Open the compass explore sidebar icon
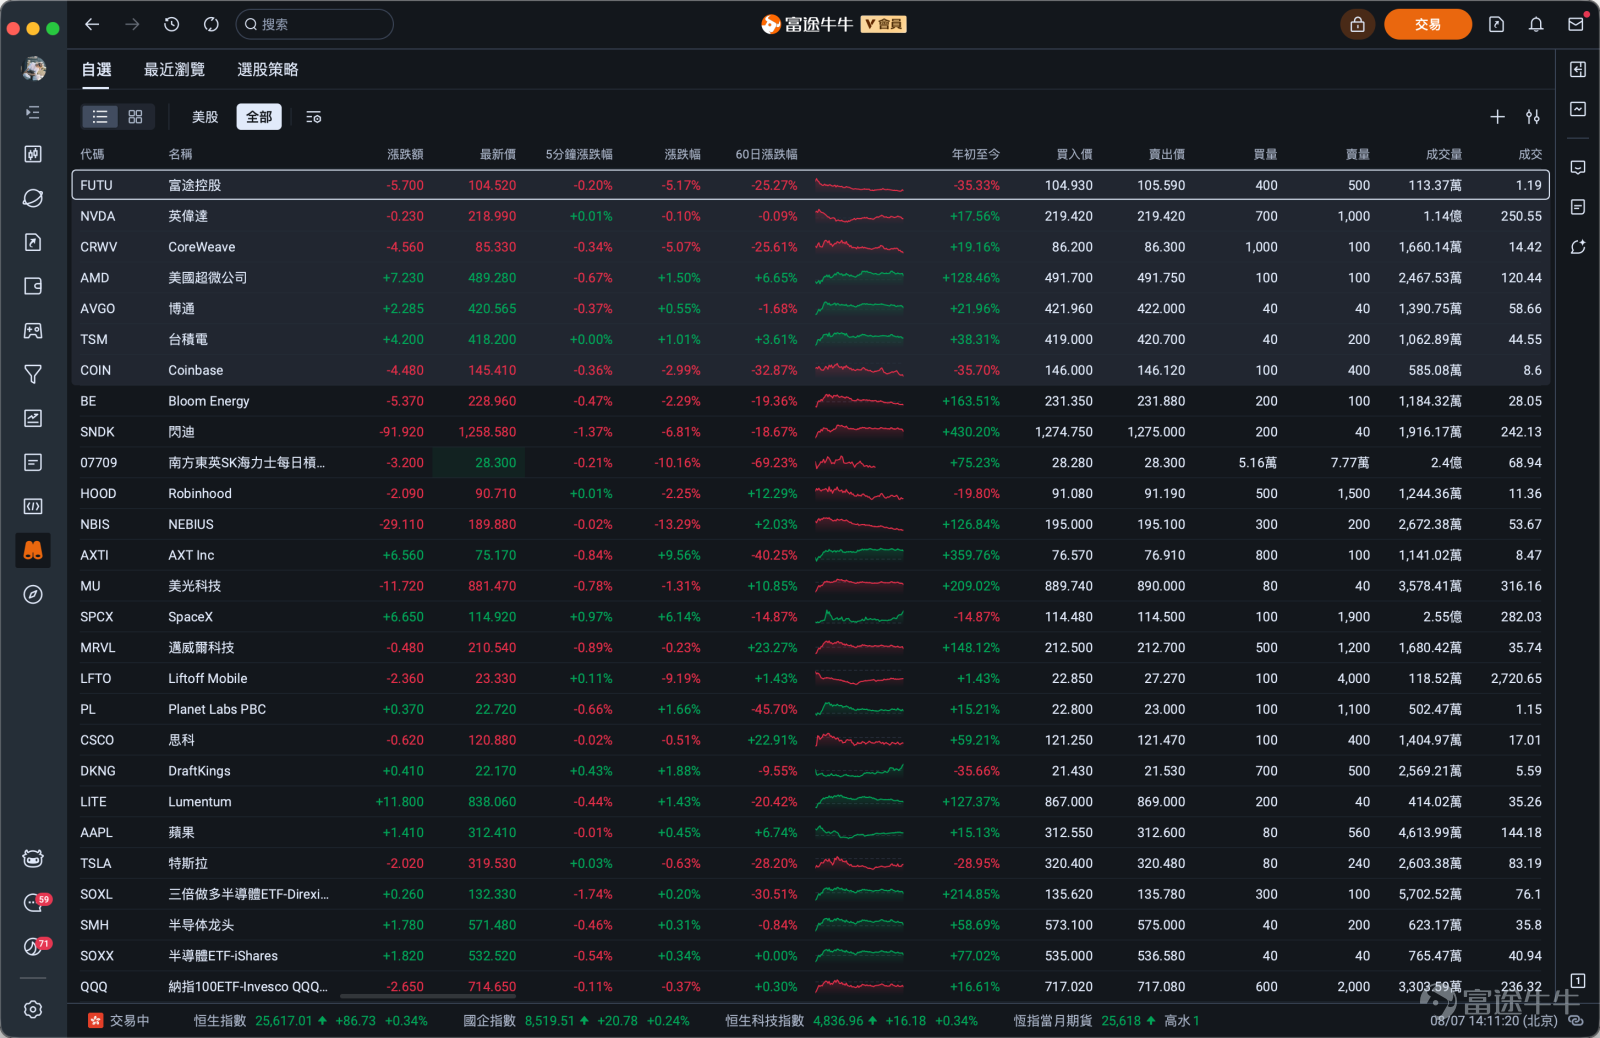1600x1038 pixels. point(33,594)
